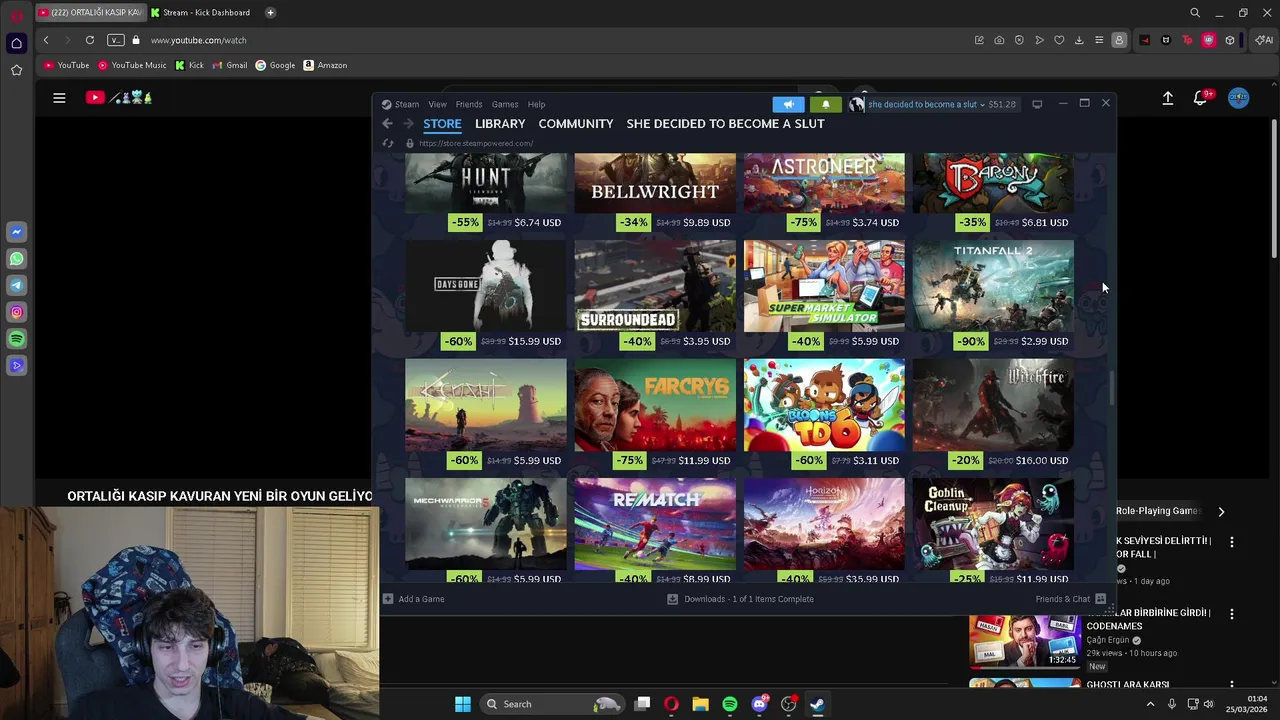1280x720 pixels.
Task: Click the browser Aria AI button
Action: [x=1264, y=40]
